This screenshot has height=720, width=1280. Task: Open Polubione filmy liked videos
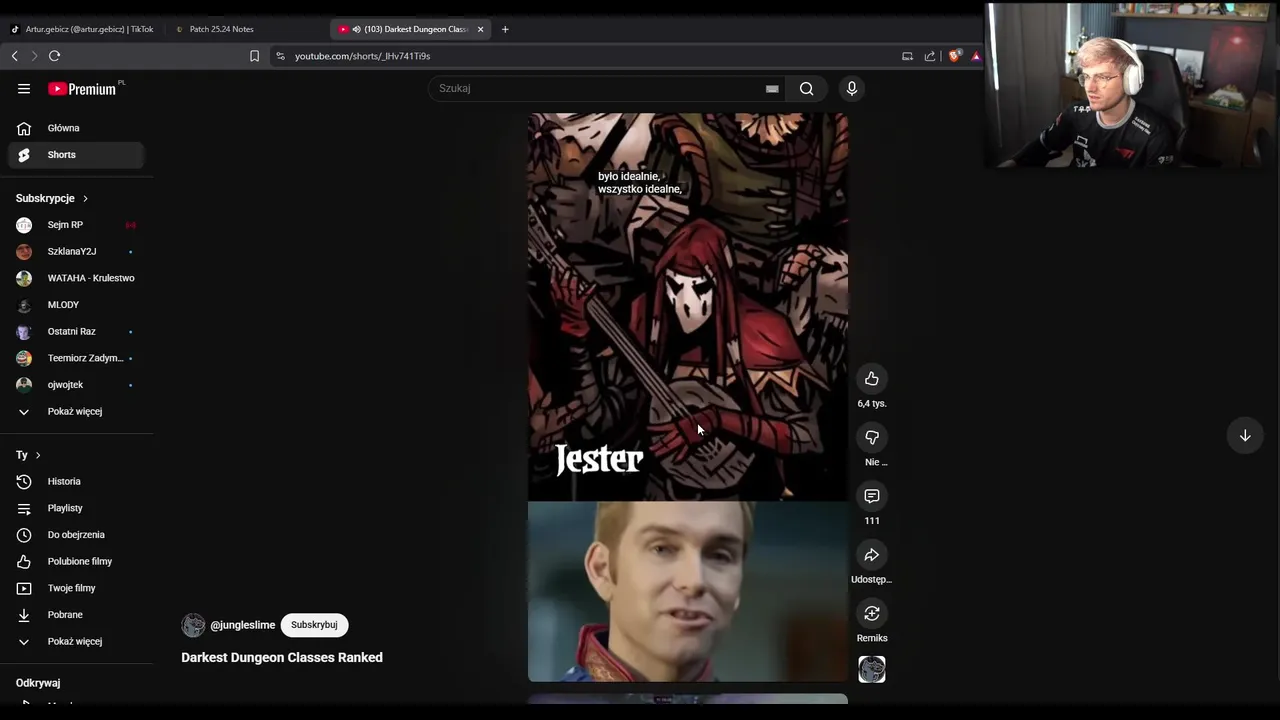[76, 562]
